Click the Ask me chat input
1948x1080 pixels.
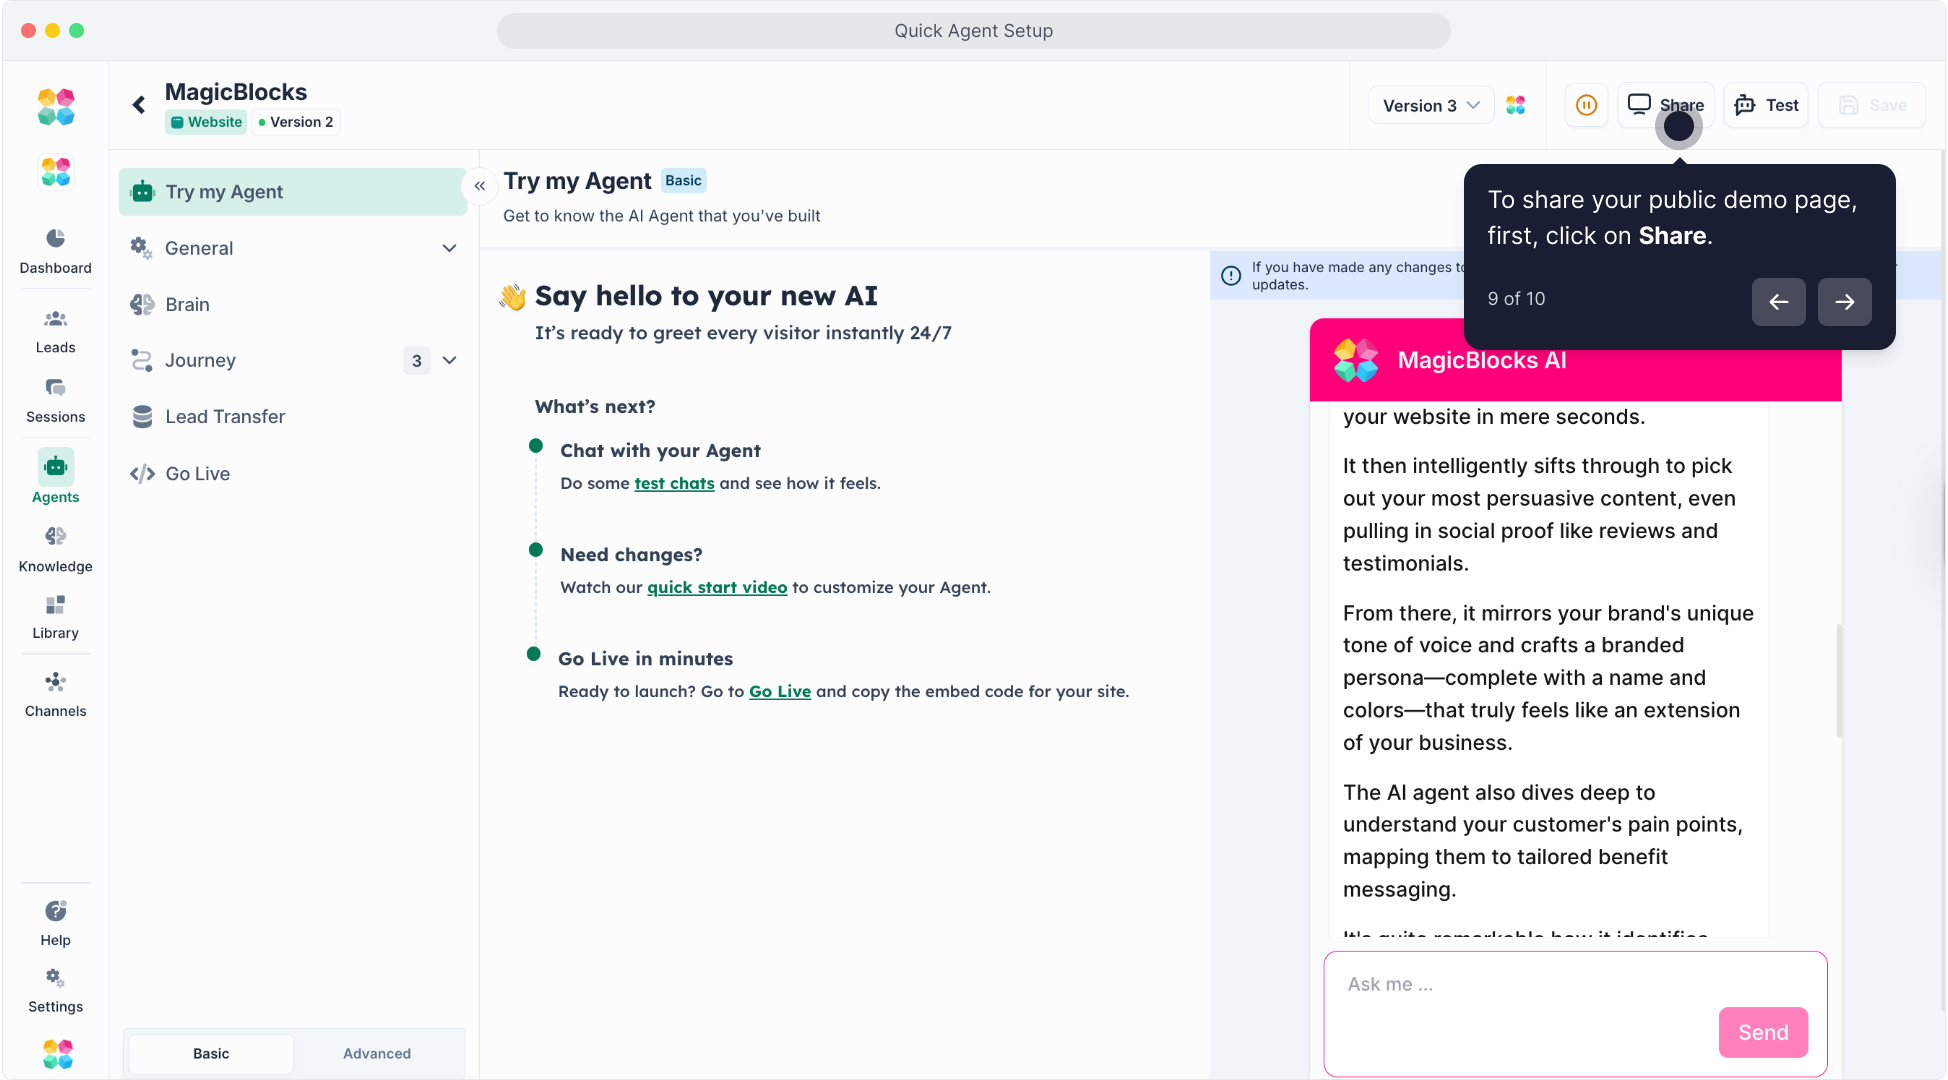pyautogui.click(x=1520, y=985)
